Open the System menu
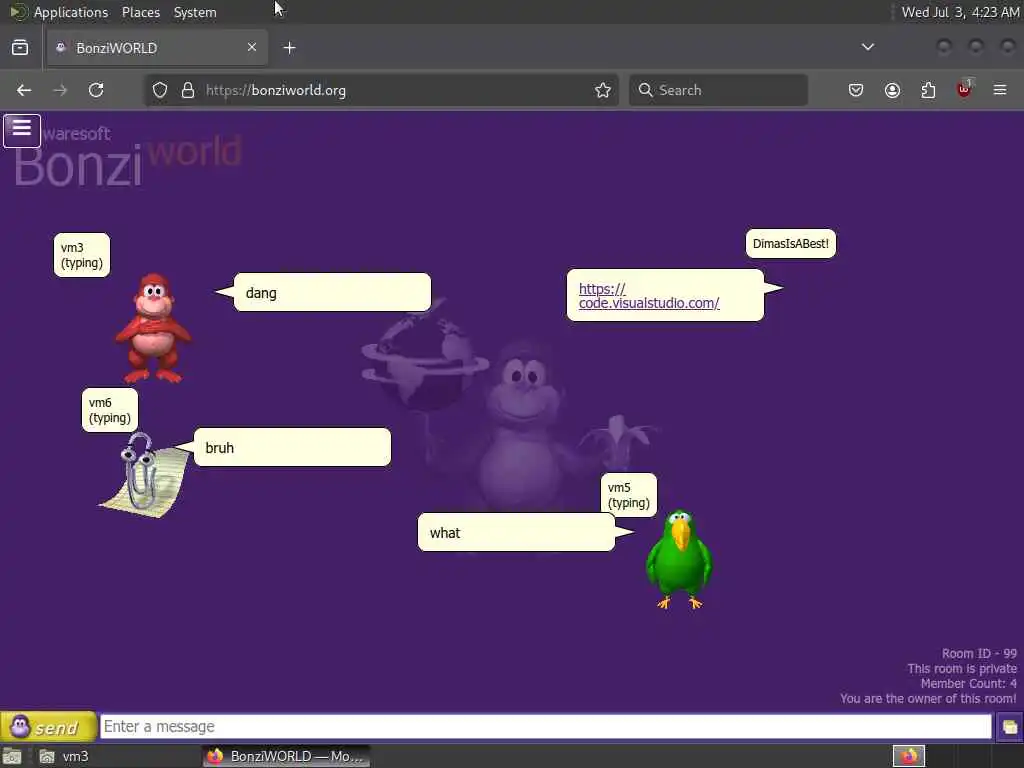The width and height of the screenshot is (1024, 768). tap(195, 12)
